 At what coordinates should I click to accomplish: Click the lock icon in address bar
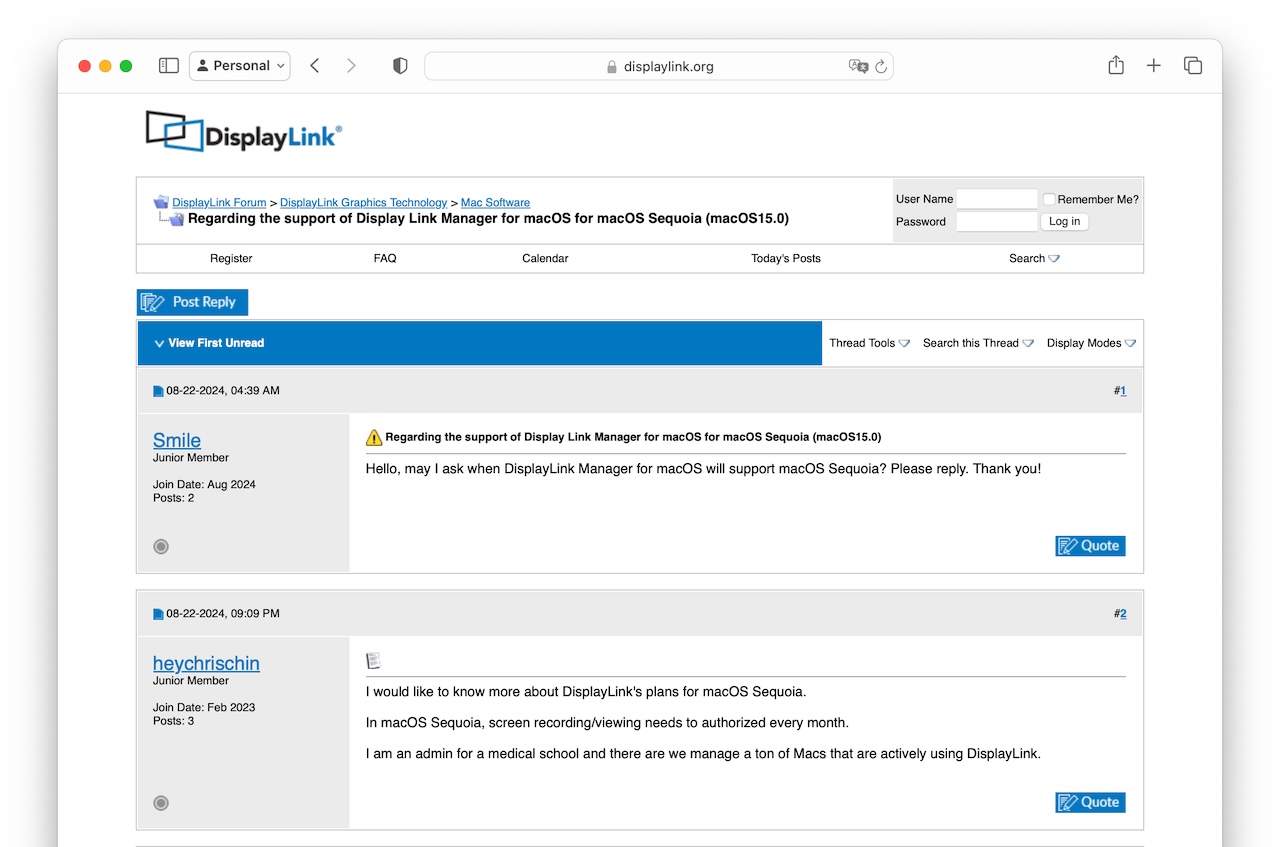pos(613,67)
